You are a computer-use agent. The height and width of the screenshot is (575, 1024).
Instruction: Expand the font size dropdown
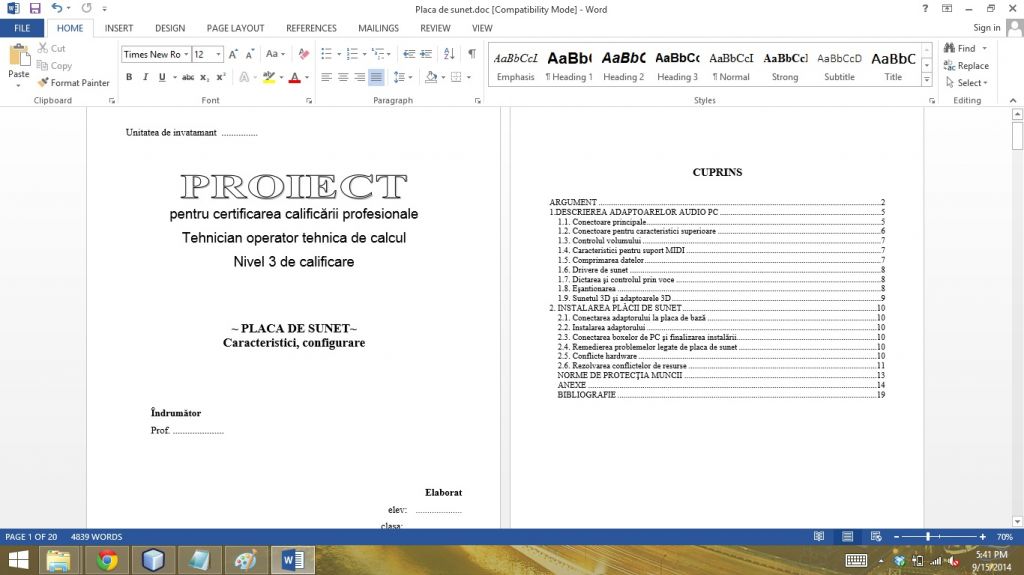(218, 55)
